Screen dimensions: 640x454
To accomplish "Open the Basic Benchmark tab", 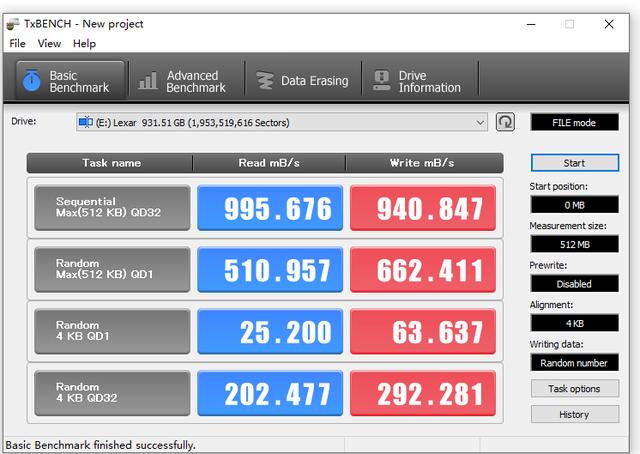I will tap(70, 80).
